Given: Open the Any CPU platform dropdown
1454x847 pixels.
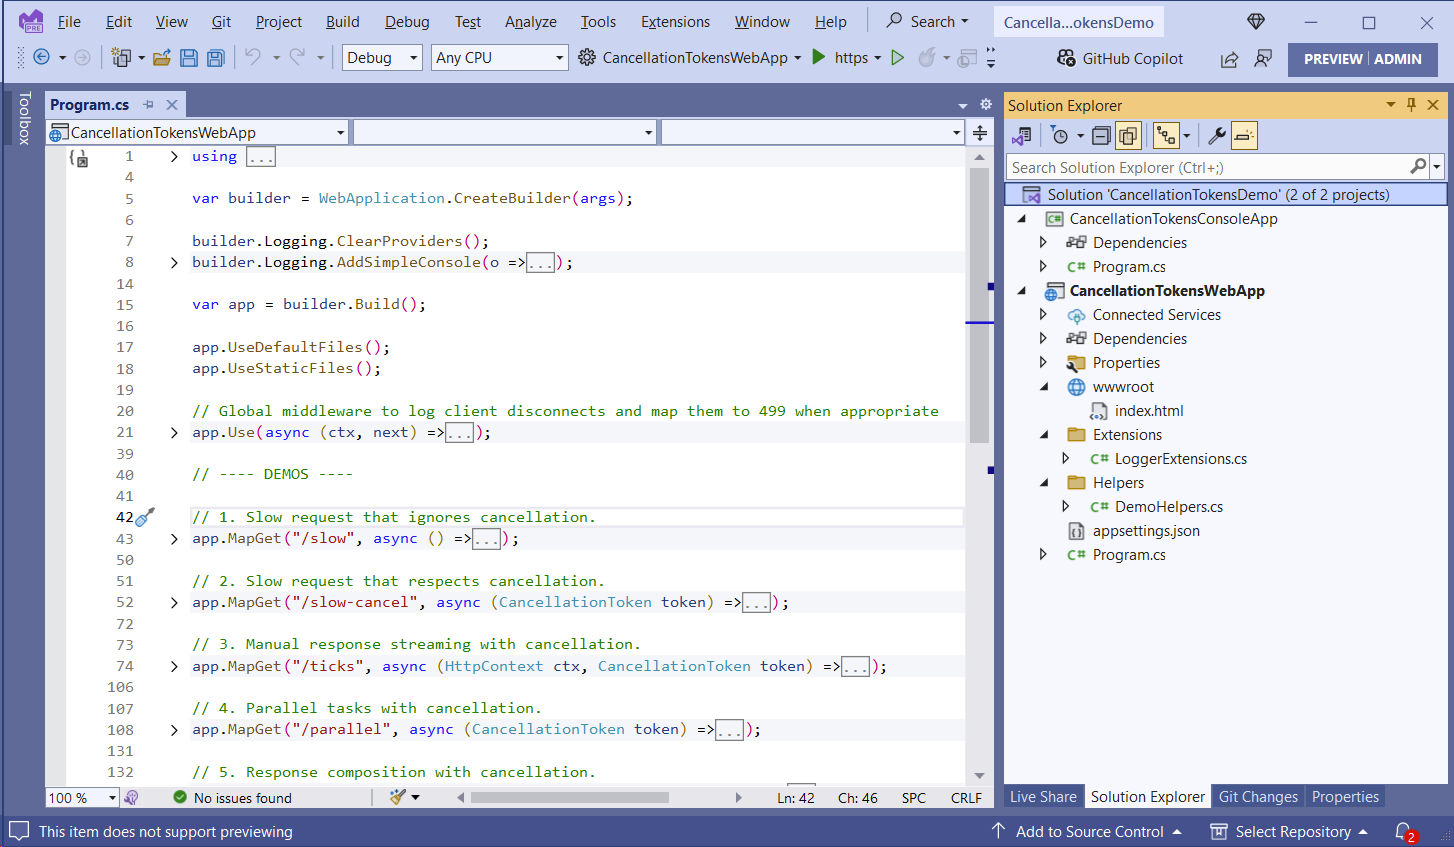Looking at the screenshot, I should 499,58.
